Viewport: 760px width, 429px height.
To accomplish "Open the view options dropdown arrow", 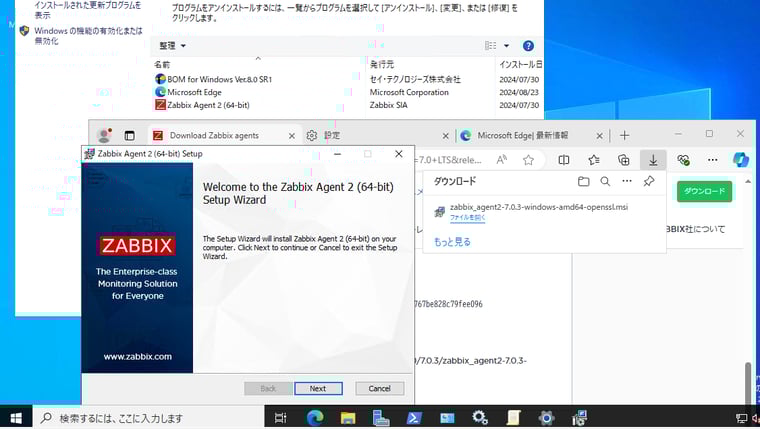I will point(506,46).
